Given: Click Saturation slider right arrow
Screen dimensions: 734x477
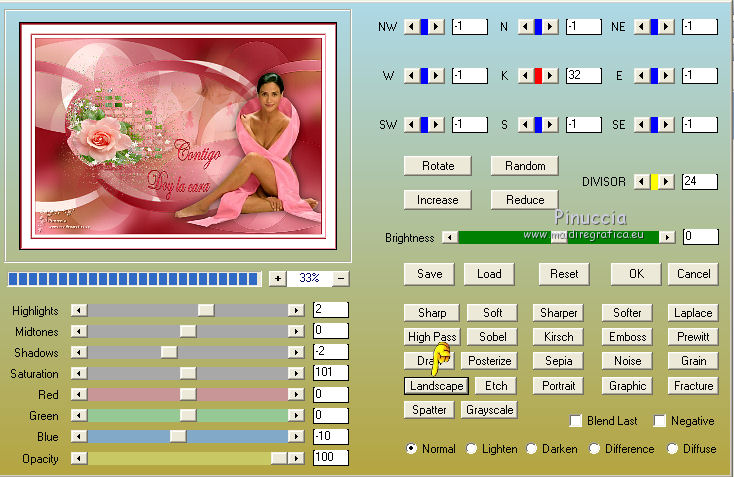Looking at the screenshot, I should tap(296, 373).
